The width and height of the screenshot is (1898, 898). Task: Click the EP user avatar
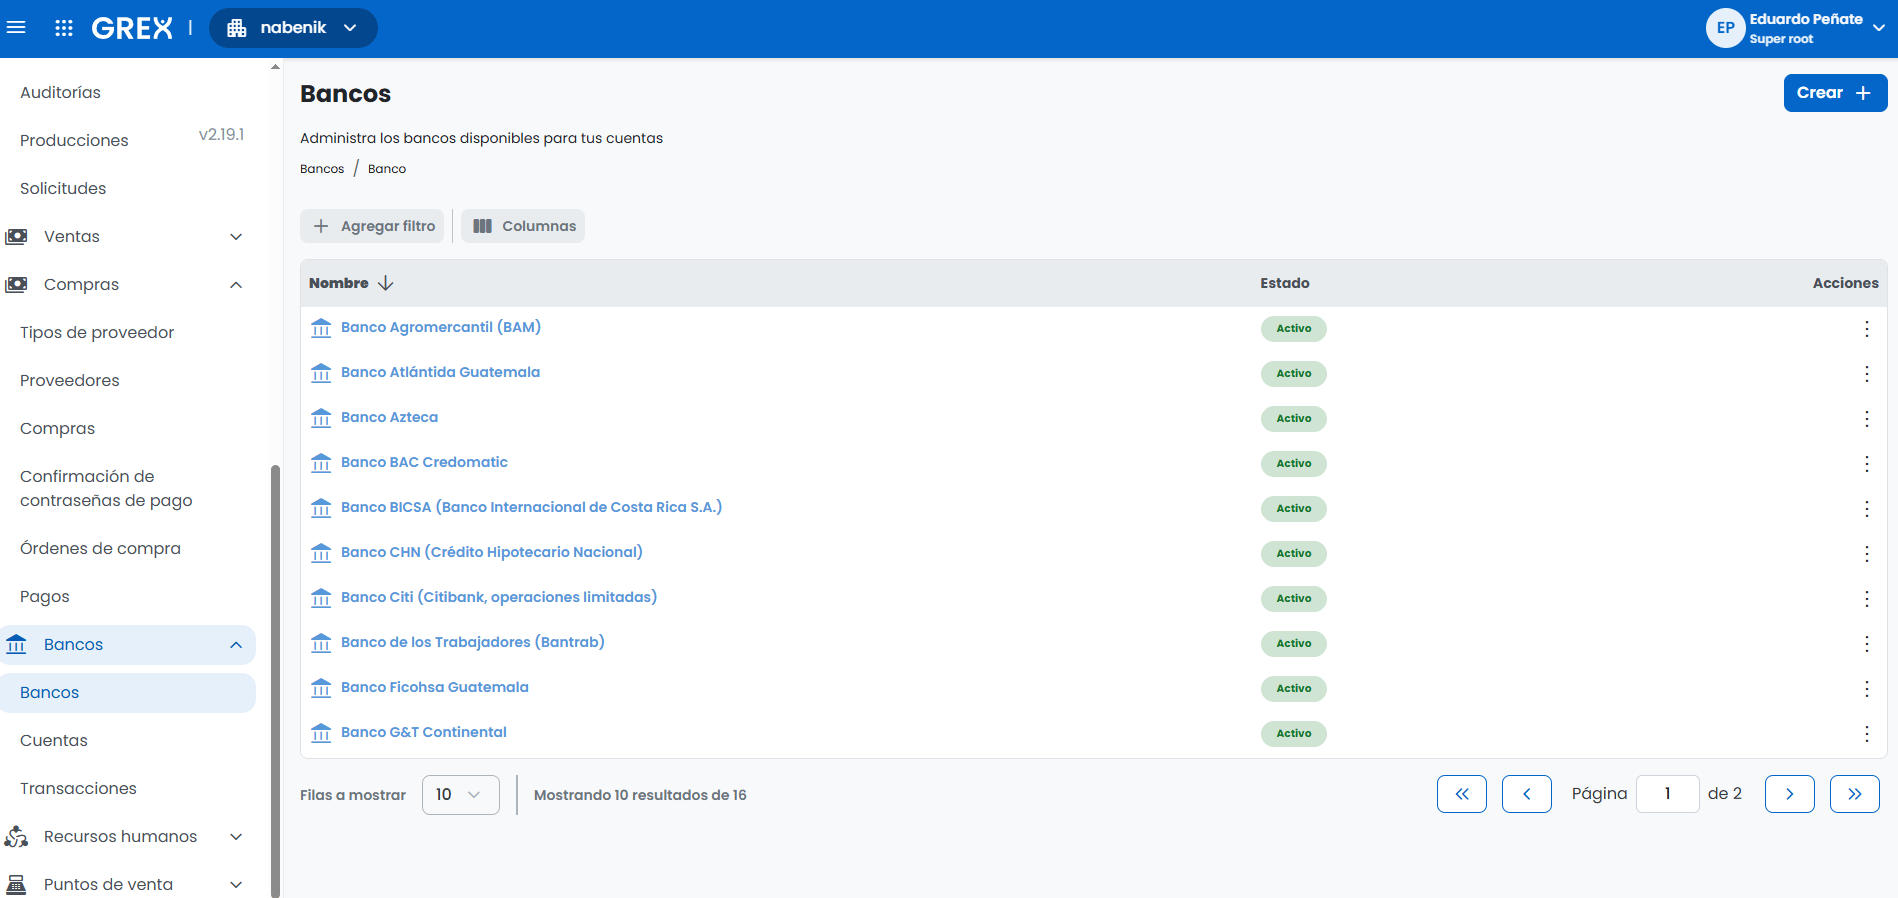[x=1725, y=28]
